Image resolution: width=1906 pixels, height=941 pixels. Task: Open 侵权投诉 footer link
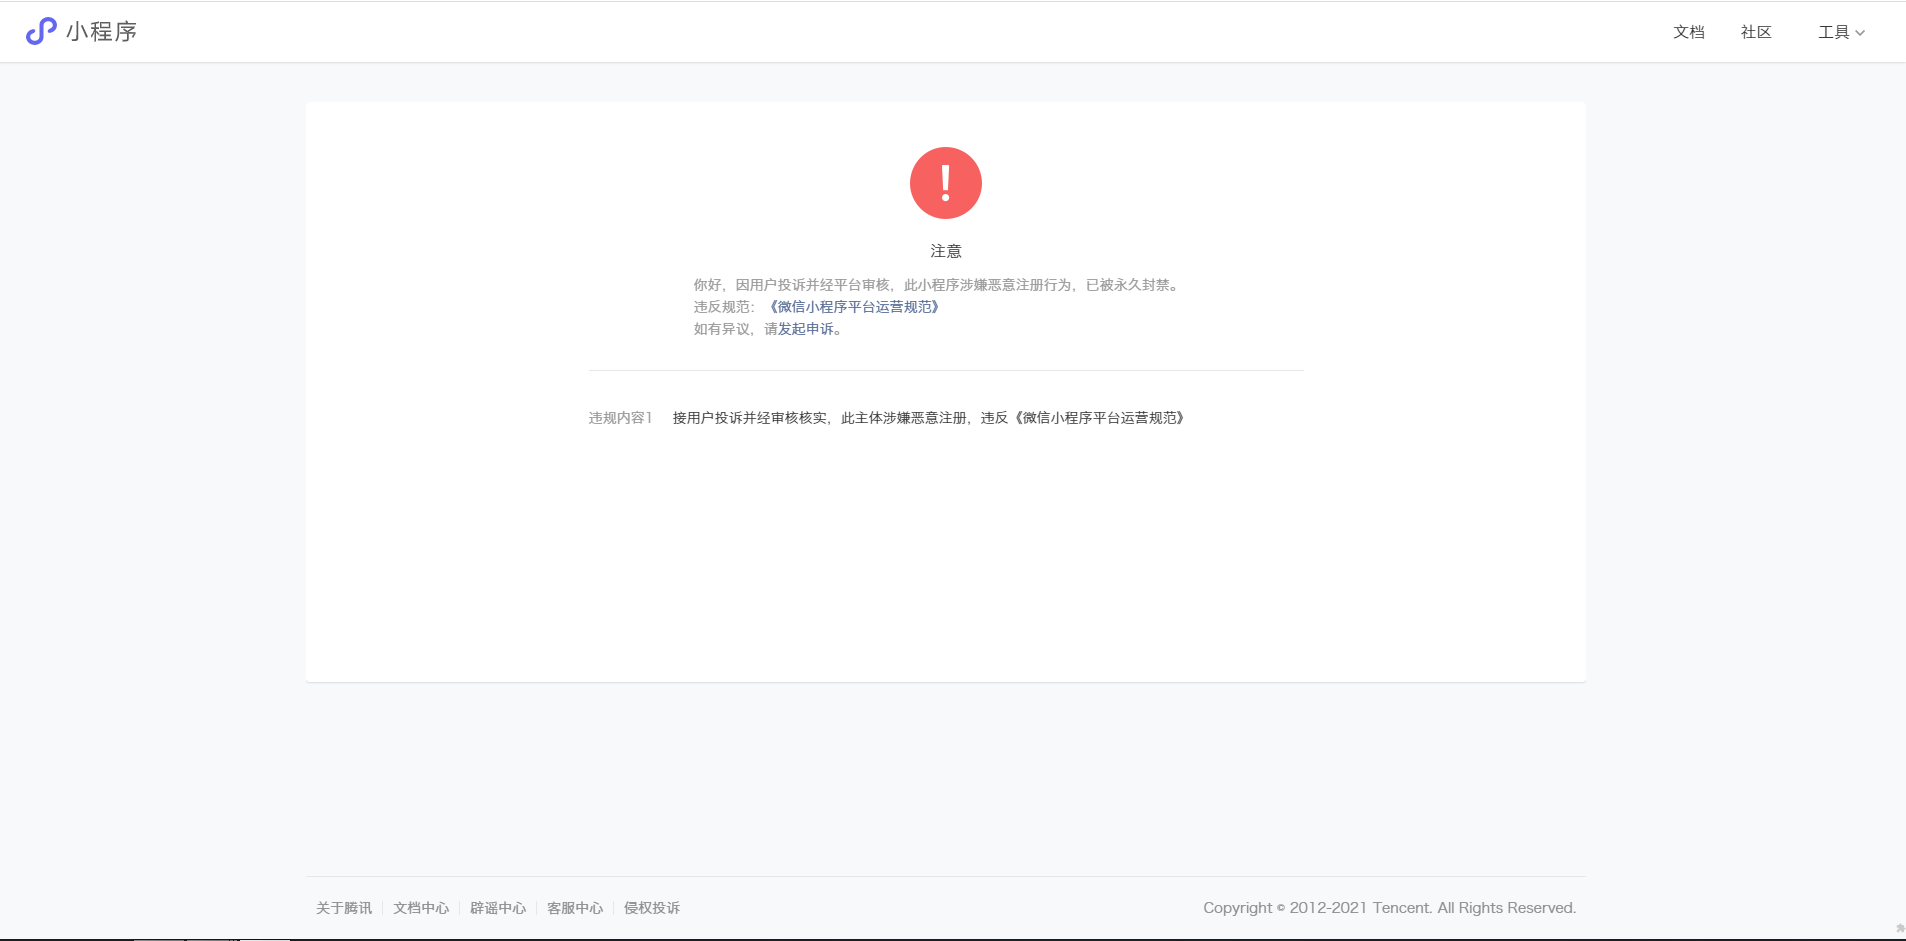(x=652, y=908)
